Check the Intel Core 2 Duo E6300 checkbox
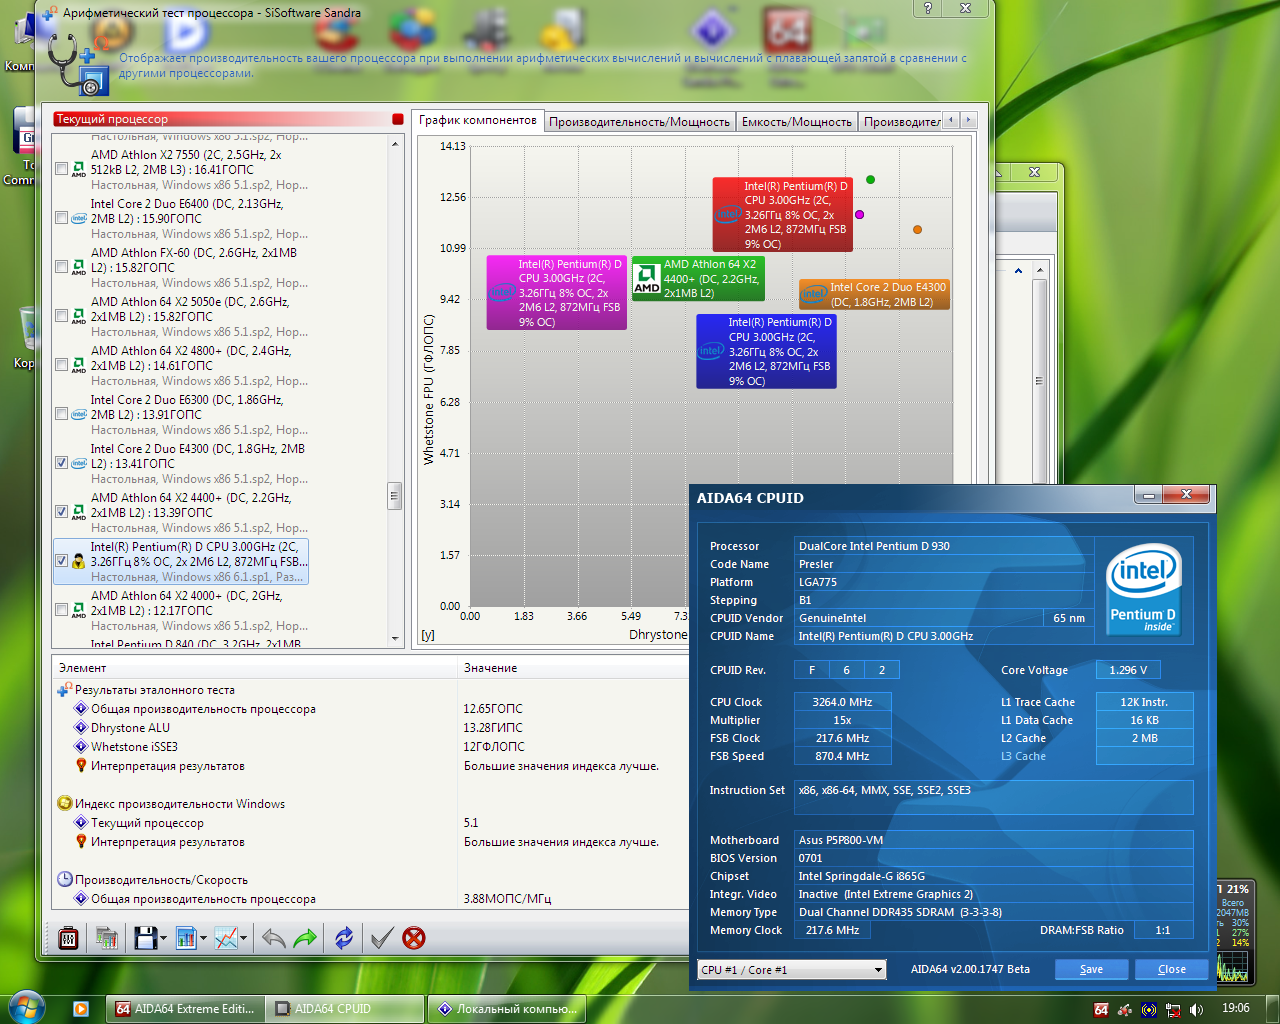This screenshot has width=1280, height=1024. (62, 414)
